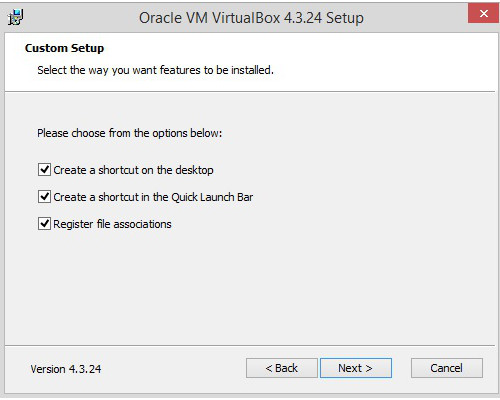Click the checkmark beside desktop shortcut option
Screen dimensions: 500x400
[44, 170]
